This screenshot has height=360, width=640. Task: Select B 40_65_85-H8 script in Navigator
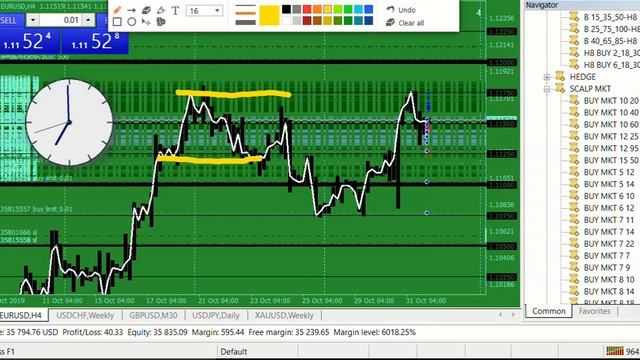pos(610,41)
